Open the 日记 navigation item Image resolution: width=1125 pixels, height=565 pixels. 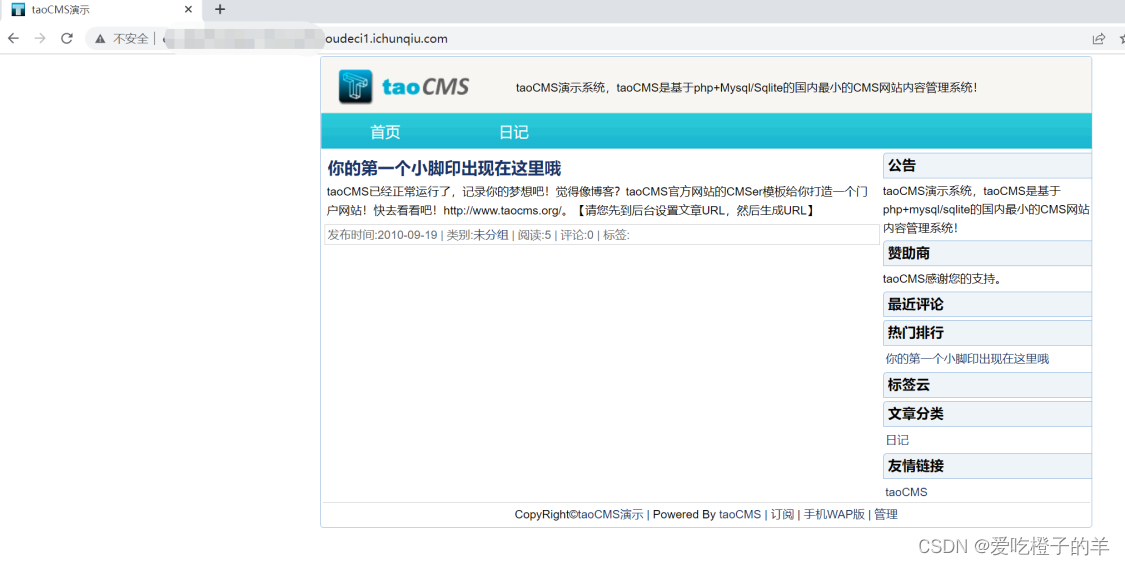point(514,132)
